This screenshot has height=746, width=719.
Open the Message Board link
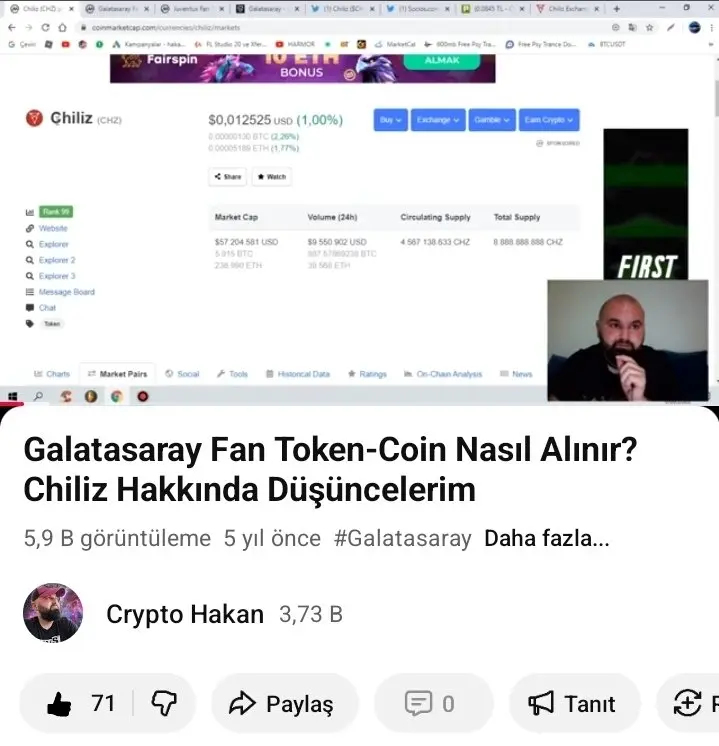[x=67, y=292]
